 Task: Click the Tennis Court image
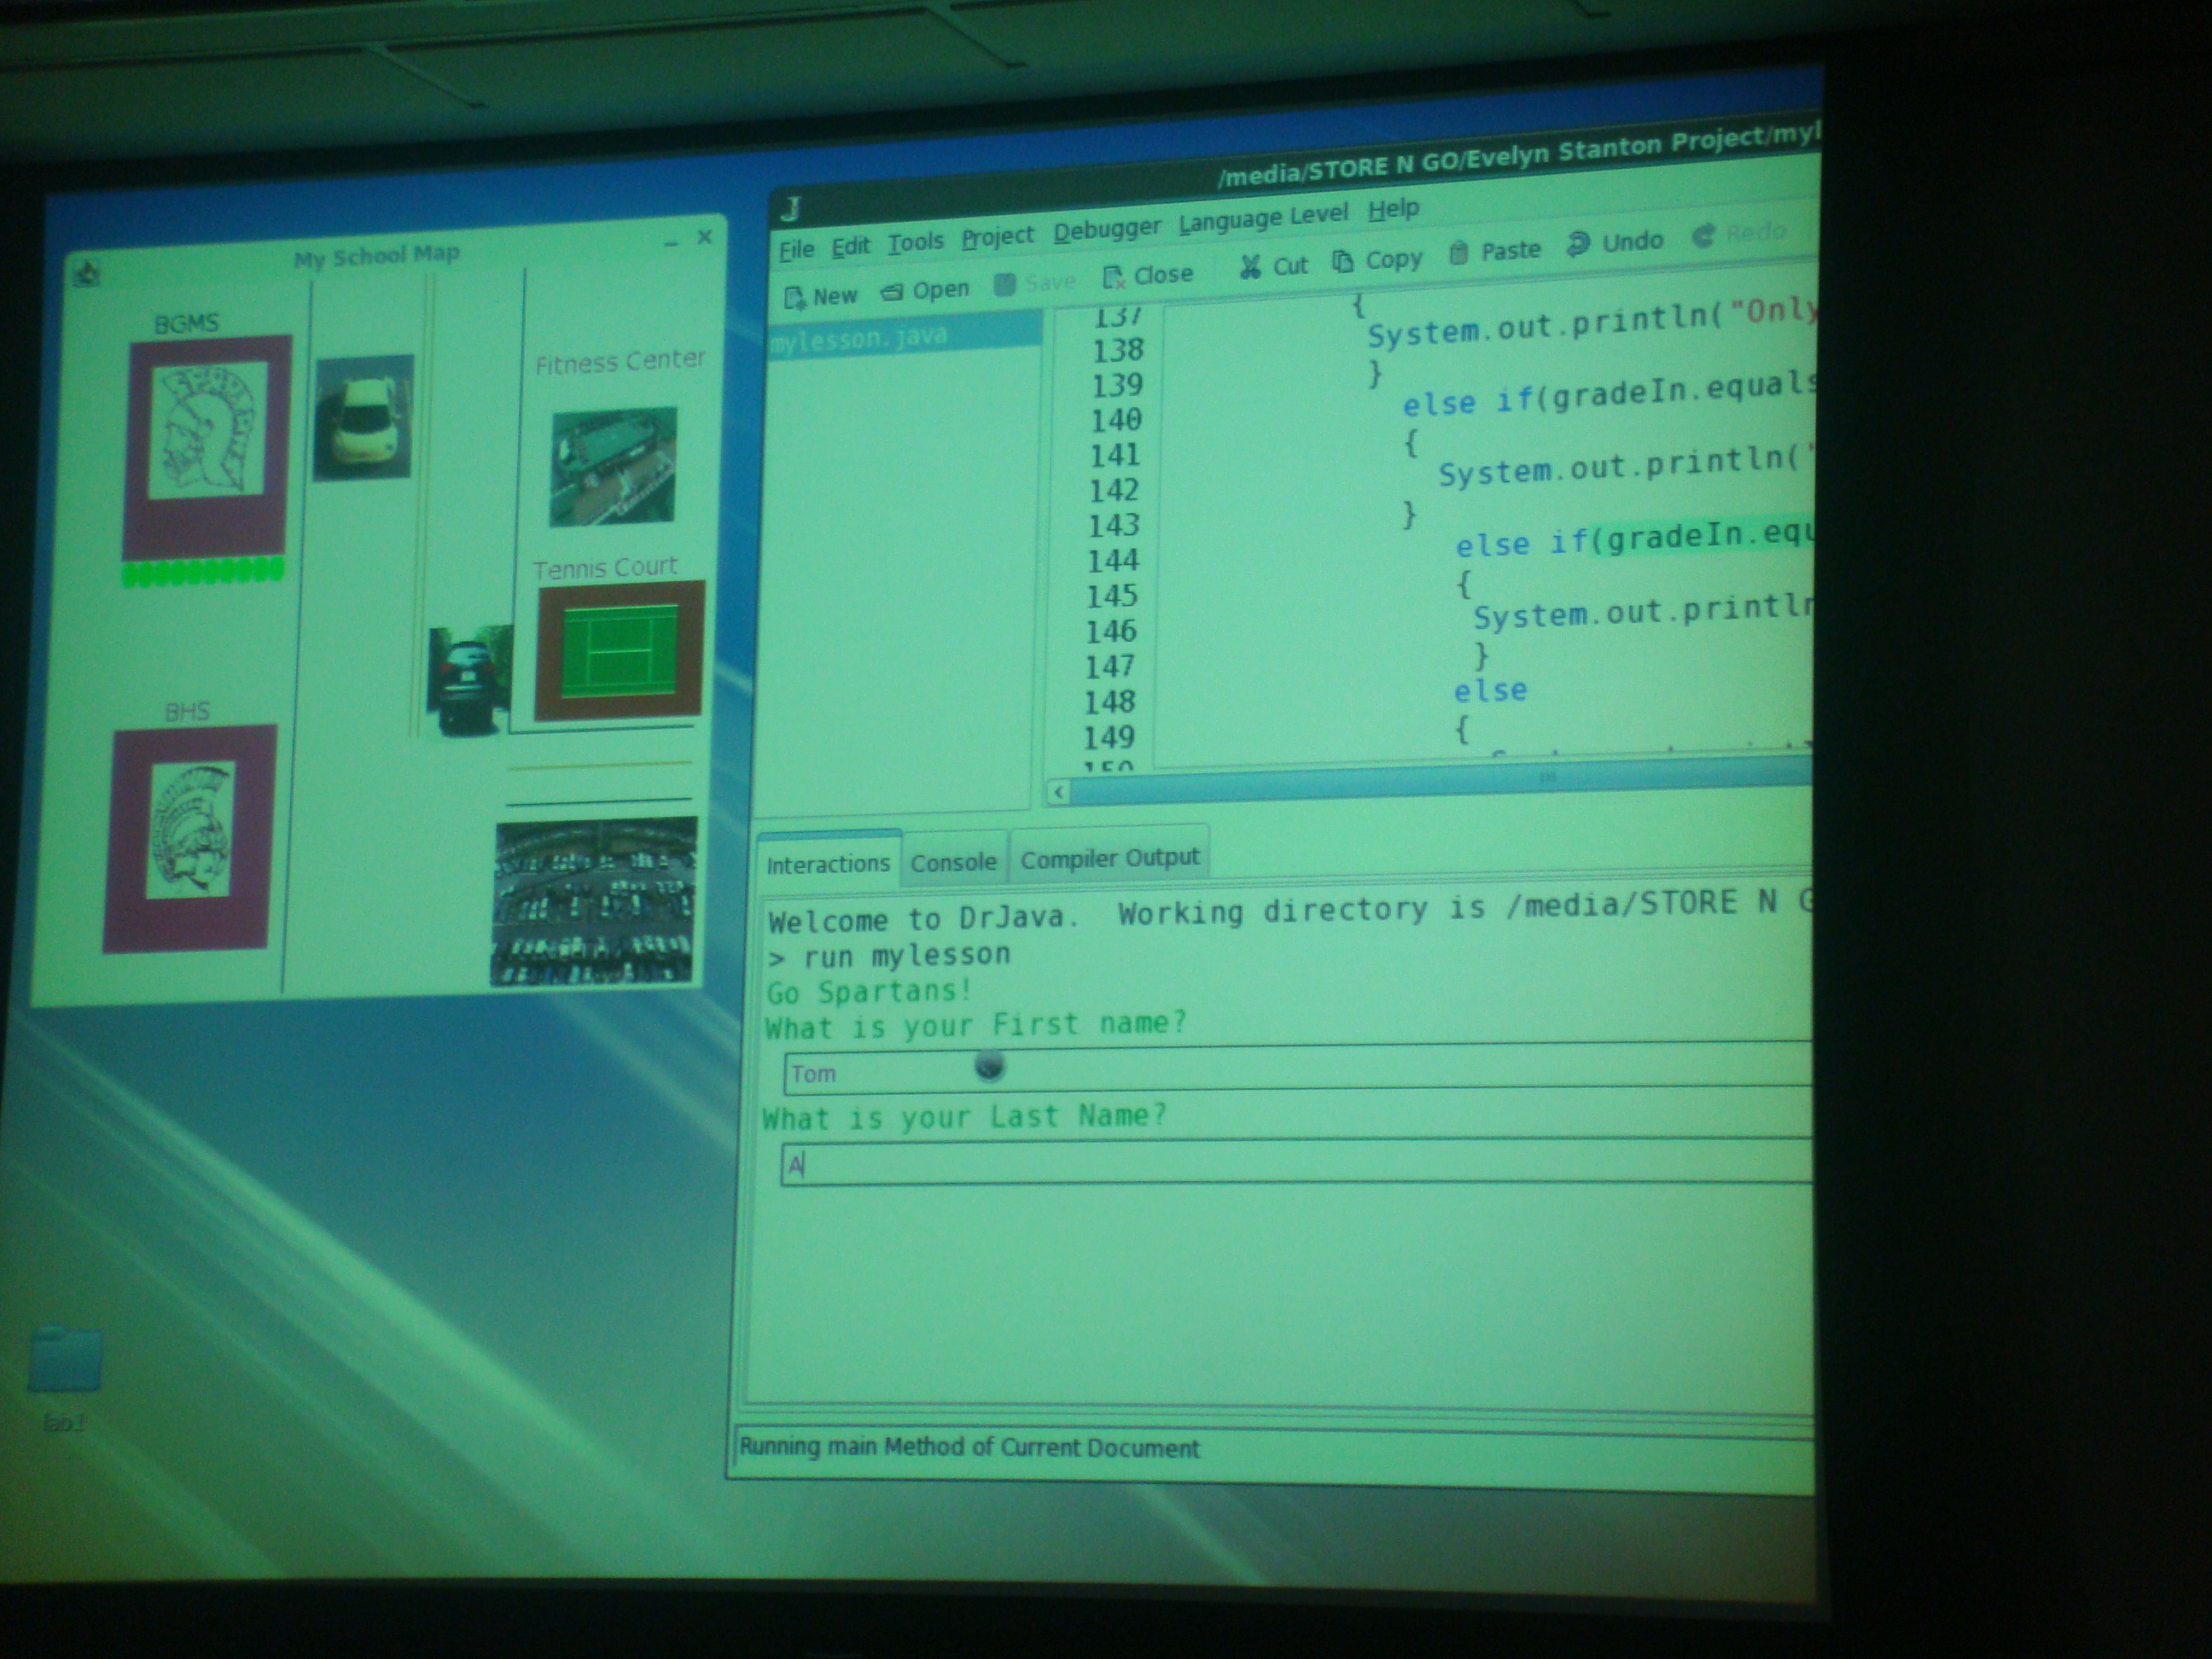point(620,651)
